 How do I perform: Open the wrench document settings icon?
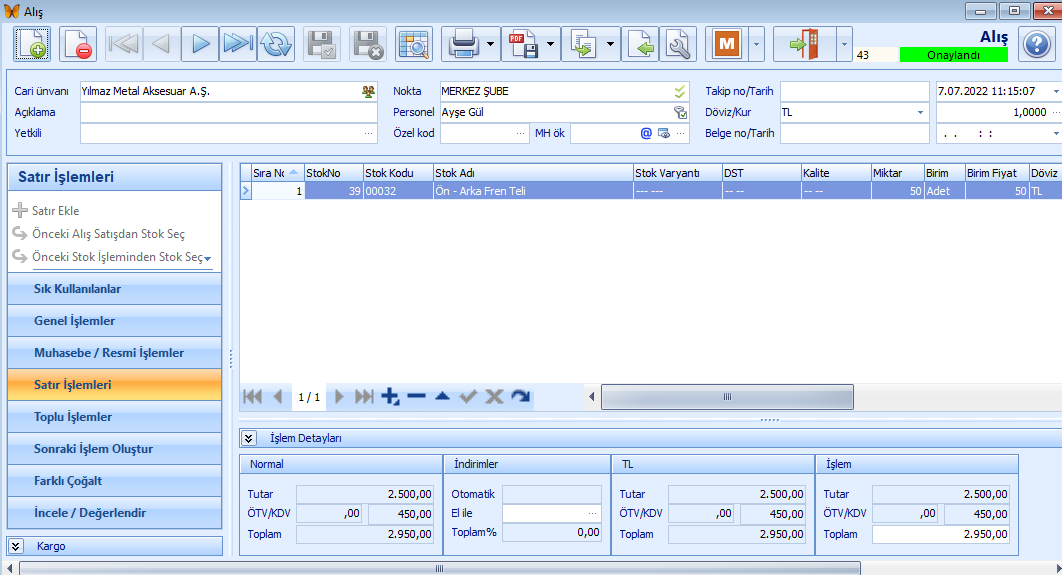(678, 45)
